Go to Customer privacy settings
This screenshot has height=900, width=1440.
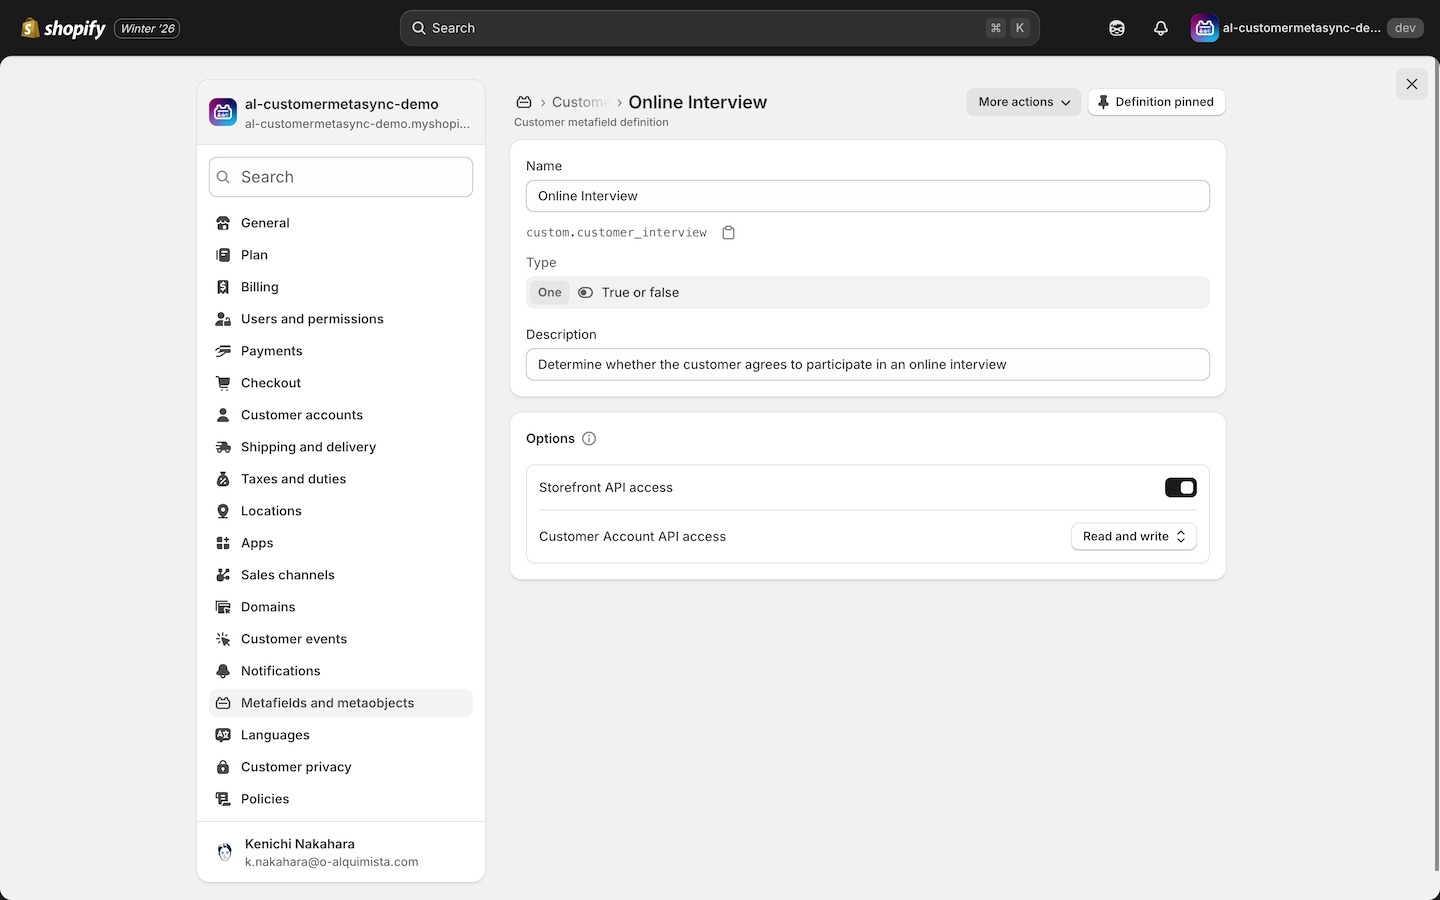(296, 767)
